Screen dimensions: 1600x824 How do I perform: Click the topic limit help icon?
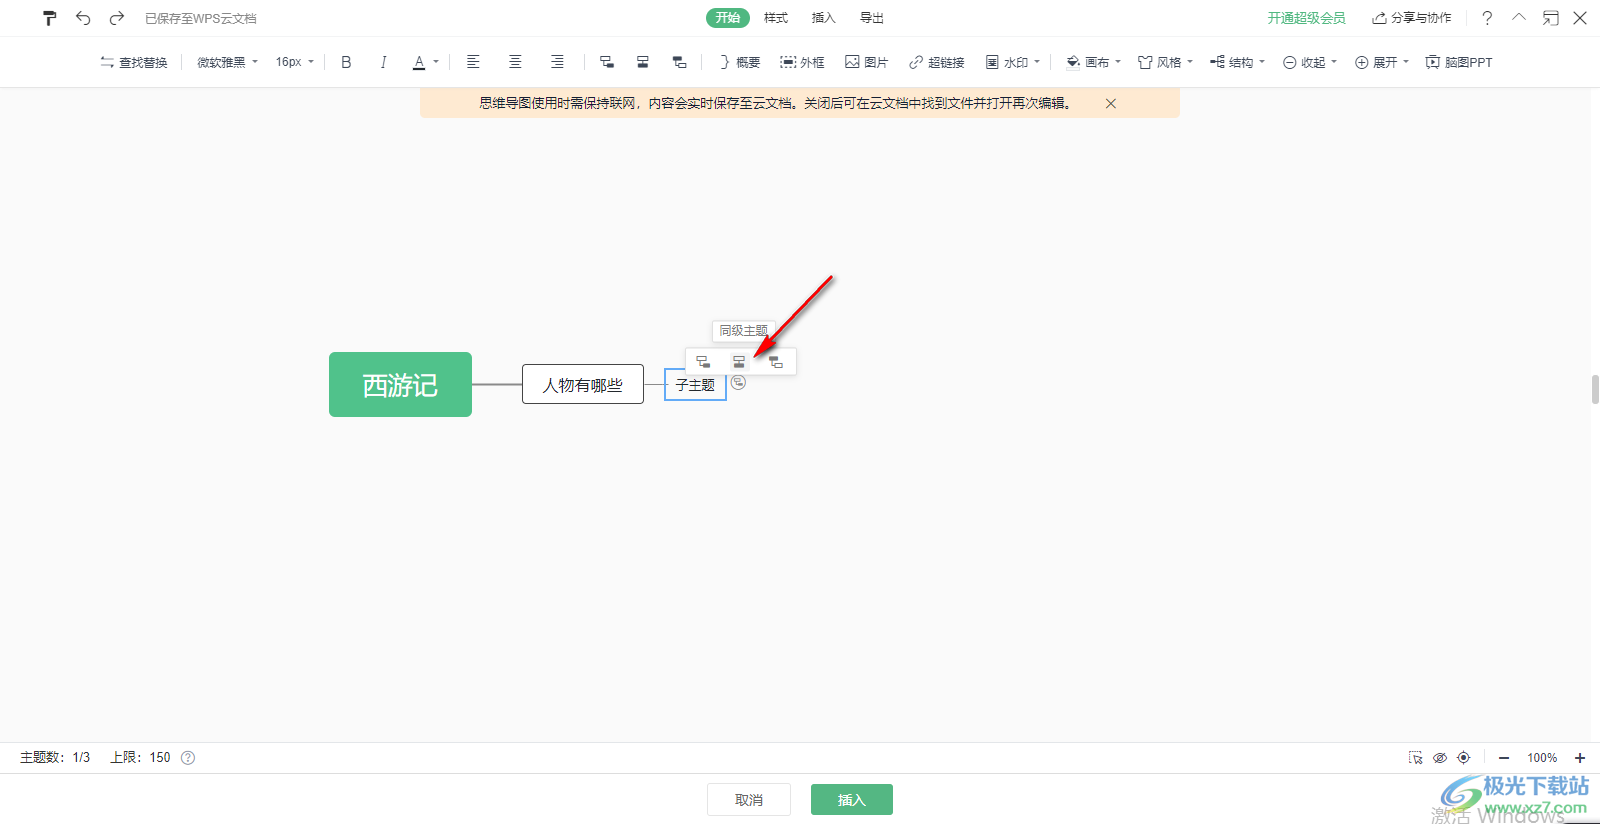coord(188,758)
